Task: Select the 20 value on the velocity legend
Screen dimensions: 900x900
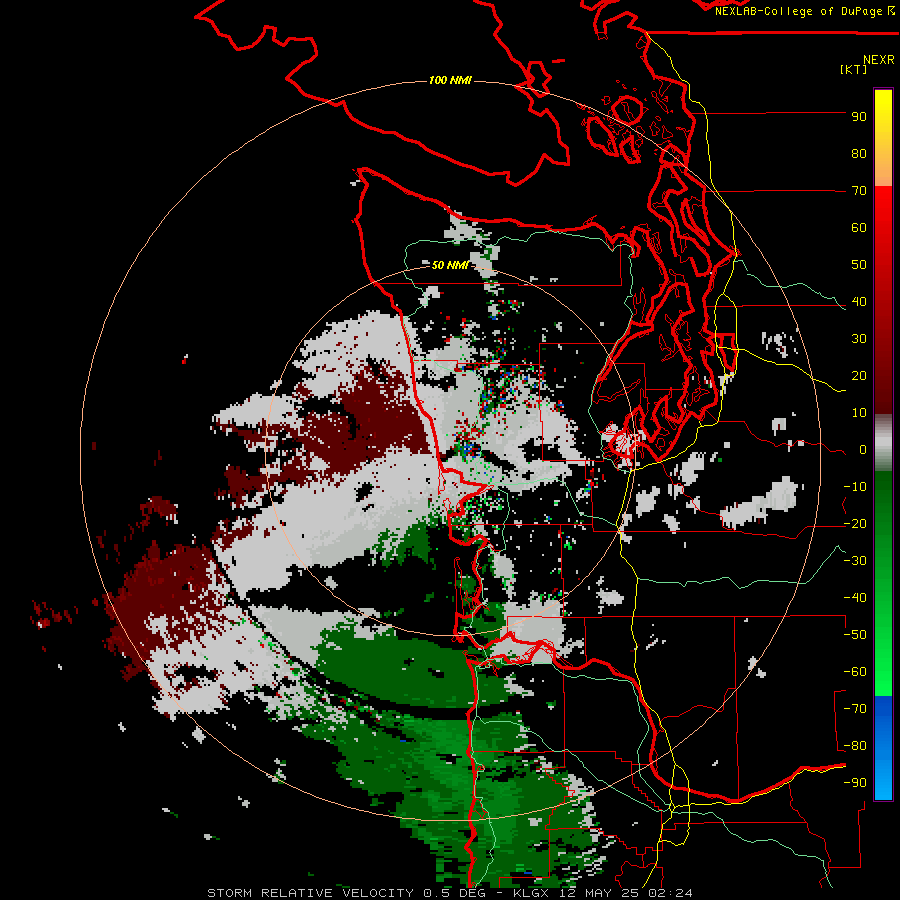Action: click(859, 375)
